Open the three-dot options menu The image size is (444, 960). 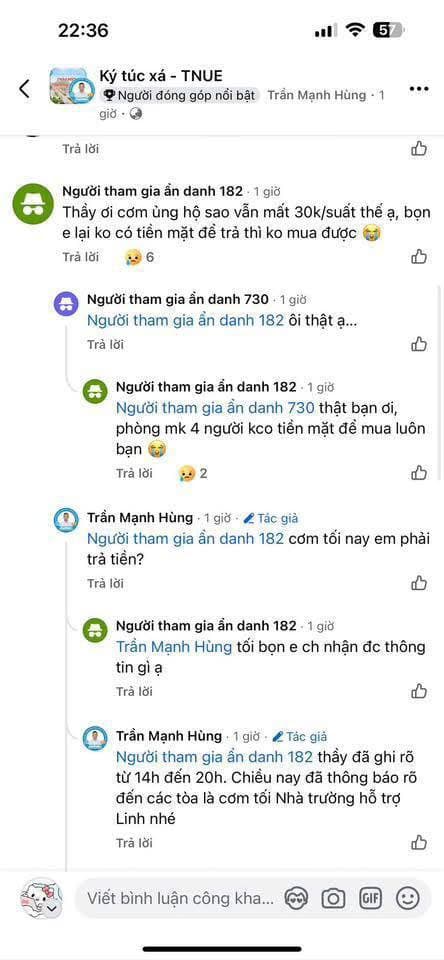(419, 89)
